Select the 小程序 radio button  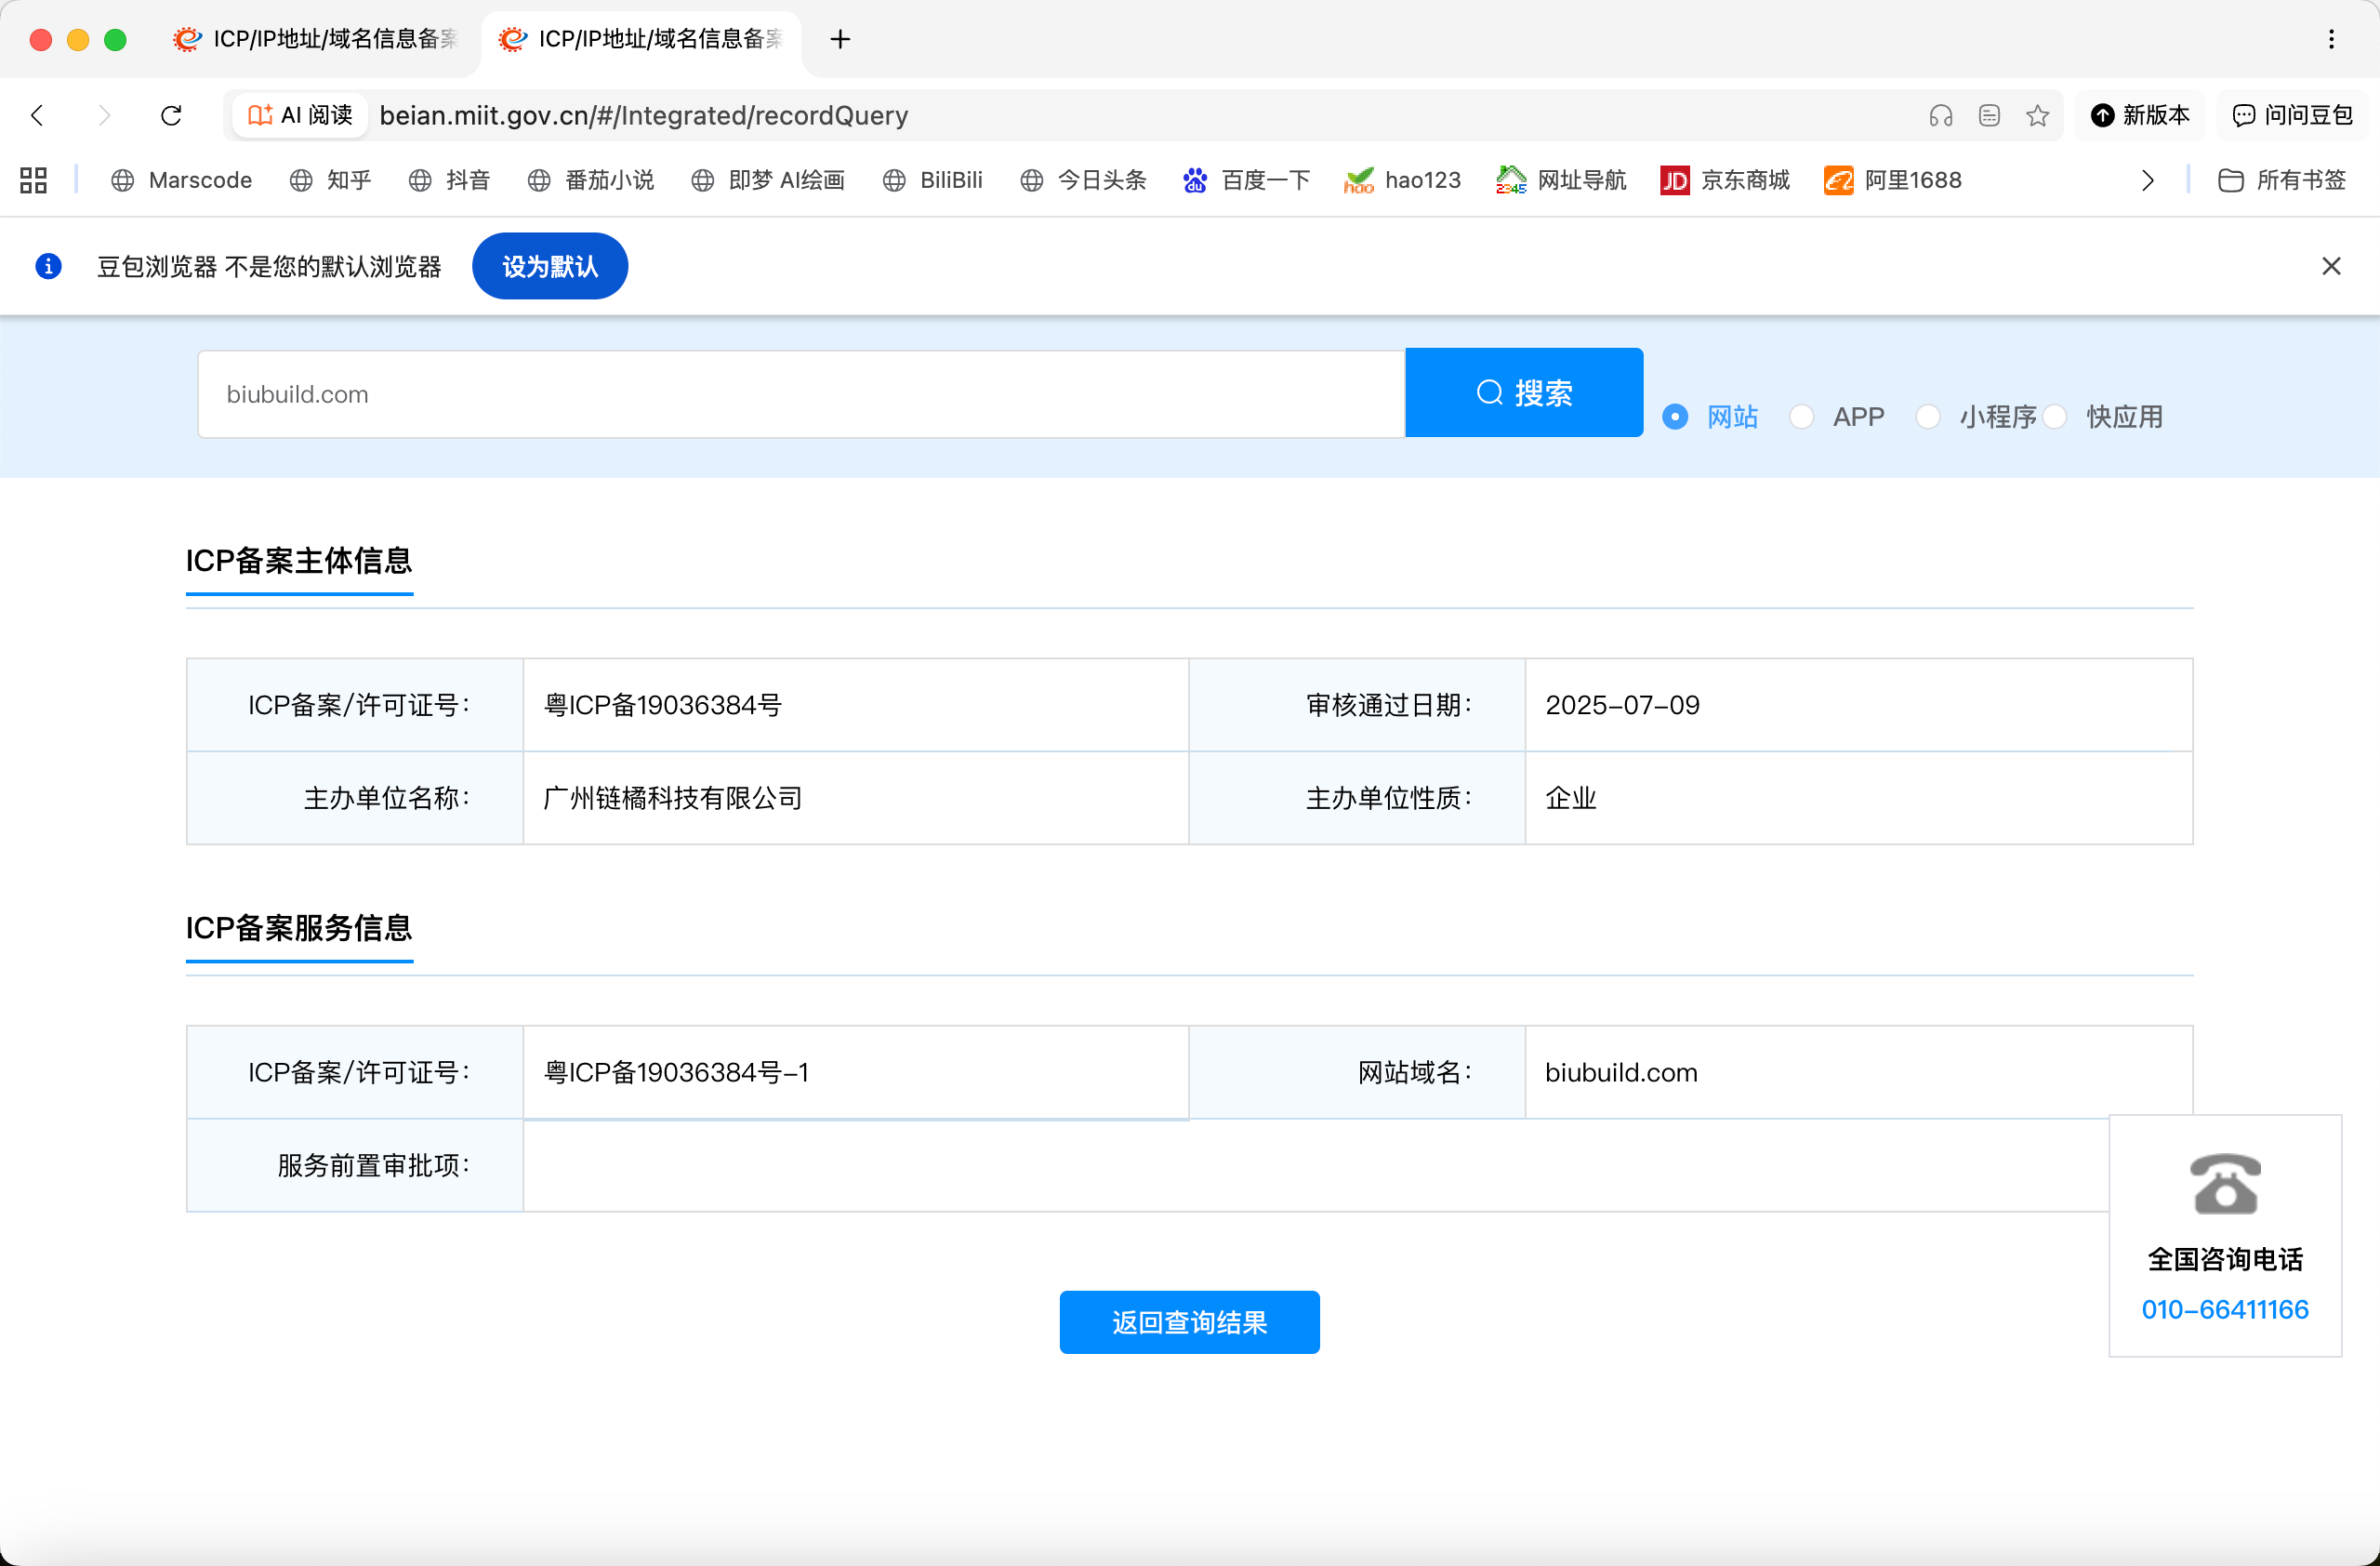click(1929, 416)
